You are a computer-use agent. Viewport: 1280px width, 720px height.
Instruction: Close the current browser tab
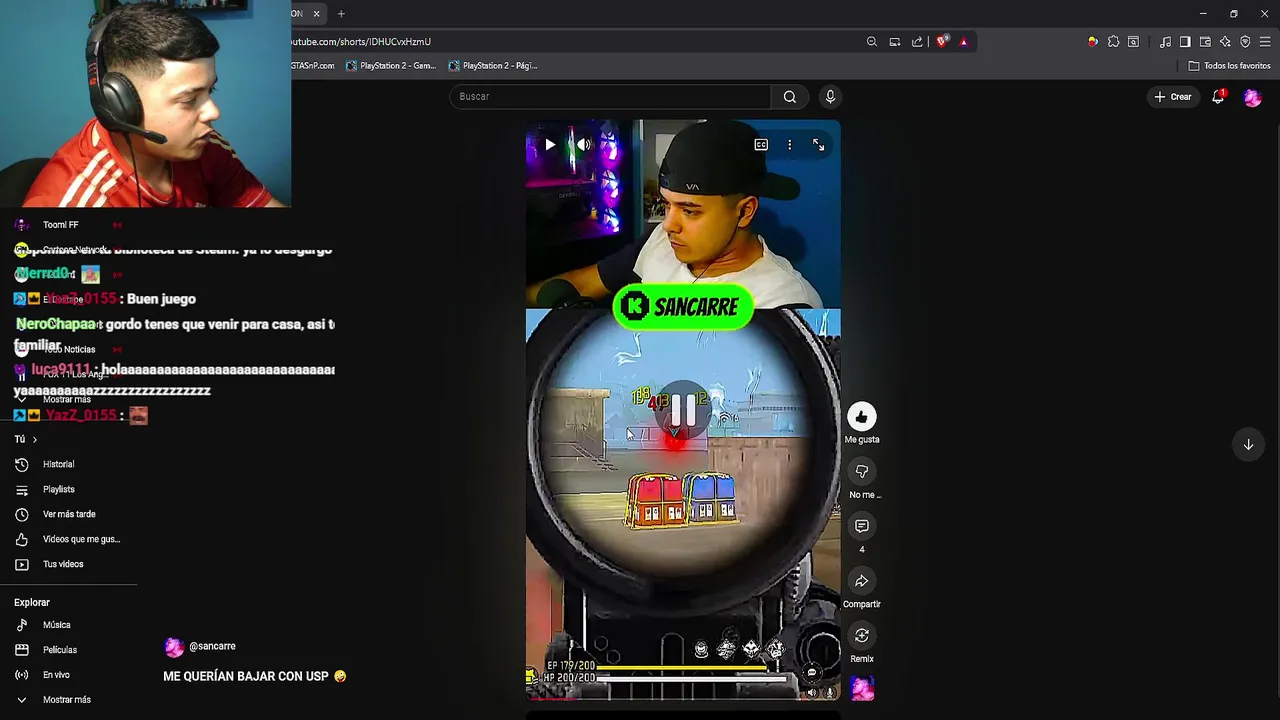point(316,14)
